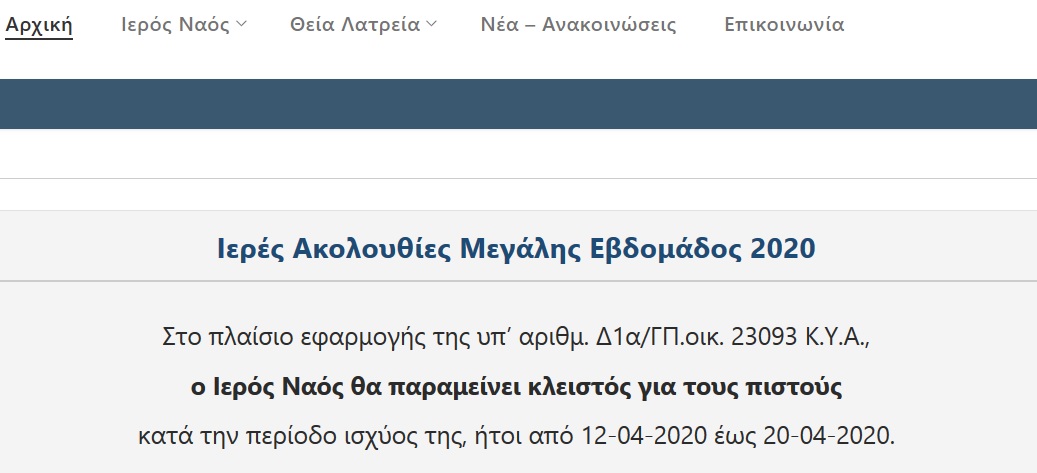Click the Ιερές Ακολουθίες Μεγάλης Εβδομάδος heading
This screenshot has width=1037, height=473.
[517, 248]
